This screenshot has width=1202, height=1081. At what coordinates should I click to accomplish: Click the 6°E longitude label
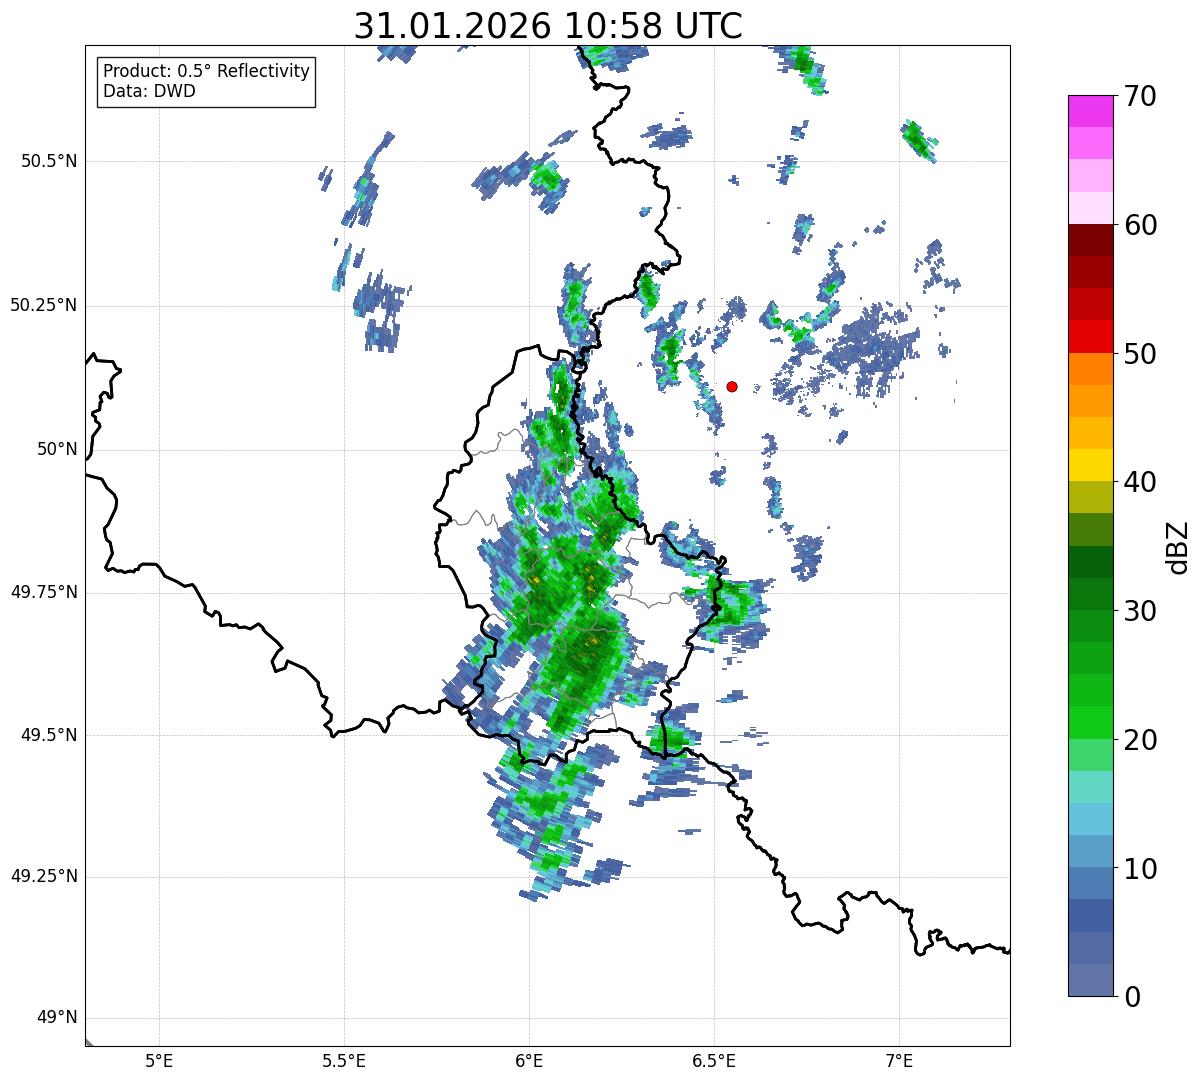pos(529,1061)
